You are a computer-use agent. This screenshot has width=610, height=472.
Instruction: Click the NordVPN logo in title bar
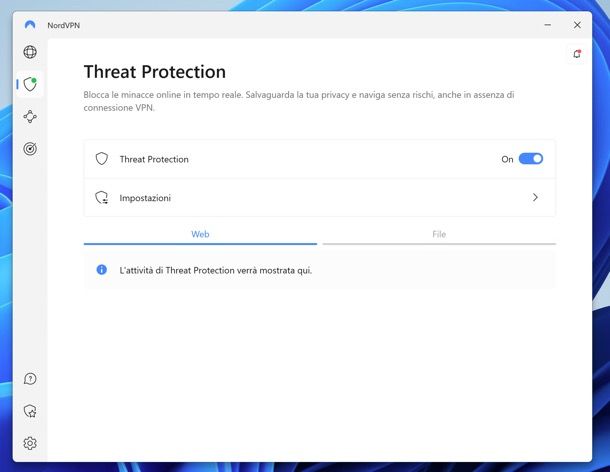(x=30, y=25)
